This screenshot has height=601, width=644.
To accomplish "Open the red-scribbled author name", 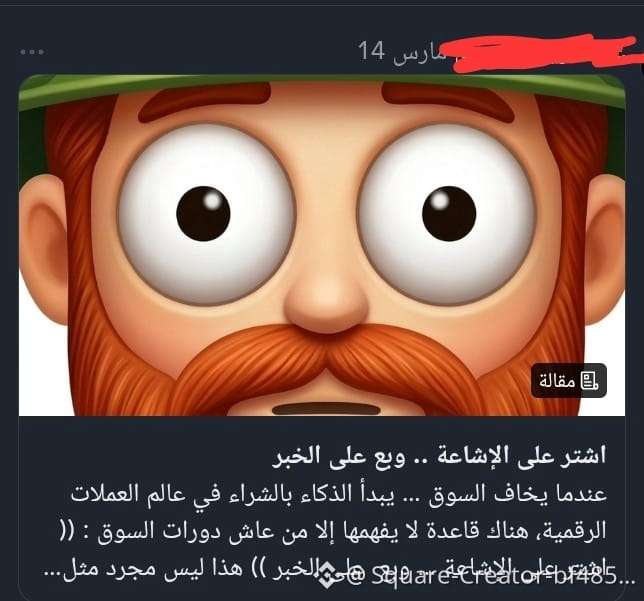I will 542,52.
